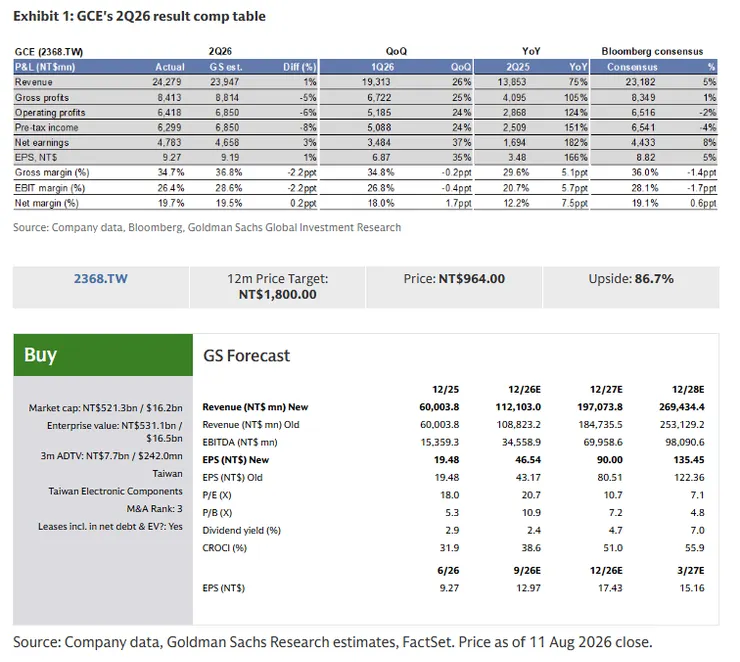Click the GS est. column header
Image resolution: width=740 pixels, height=662 pixels.
[x=226, y=67]
